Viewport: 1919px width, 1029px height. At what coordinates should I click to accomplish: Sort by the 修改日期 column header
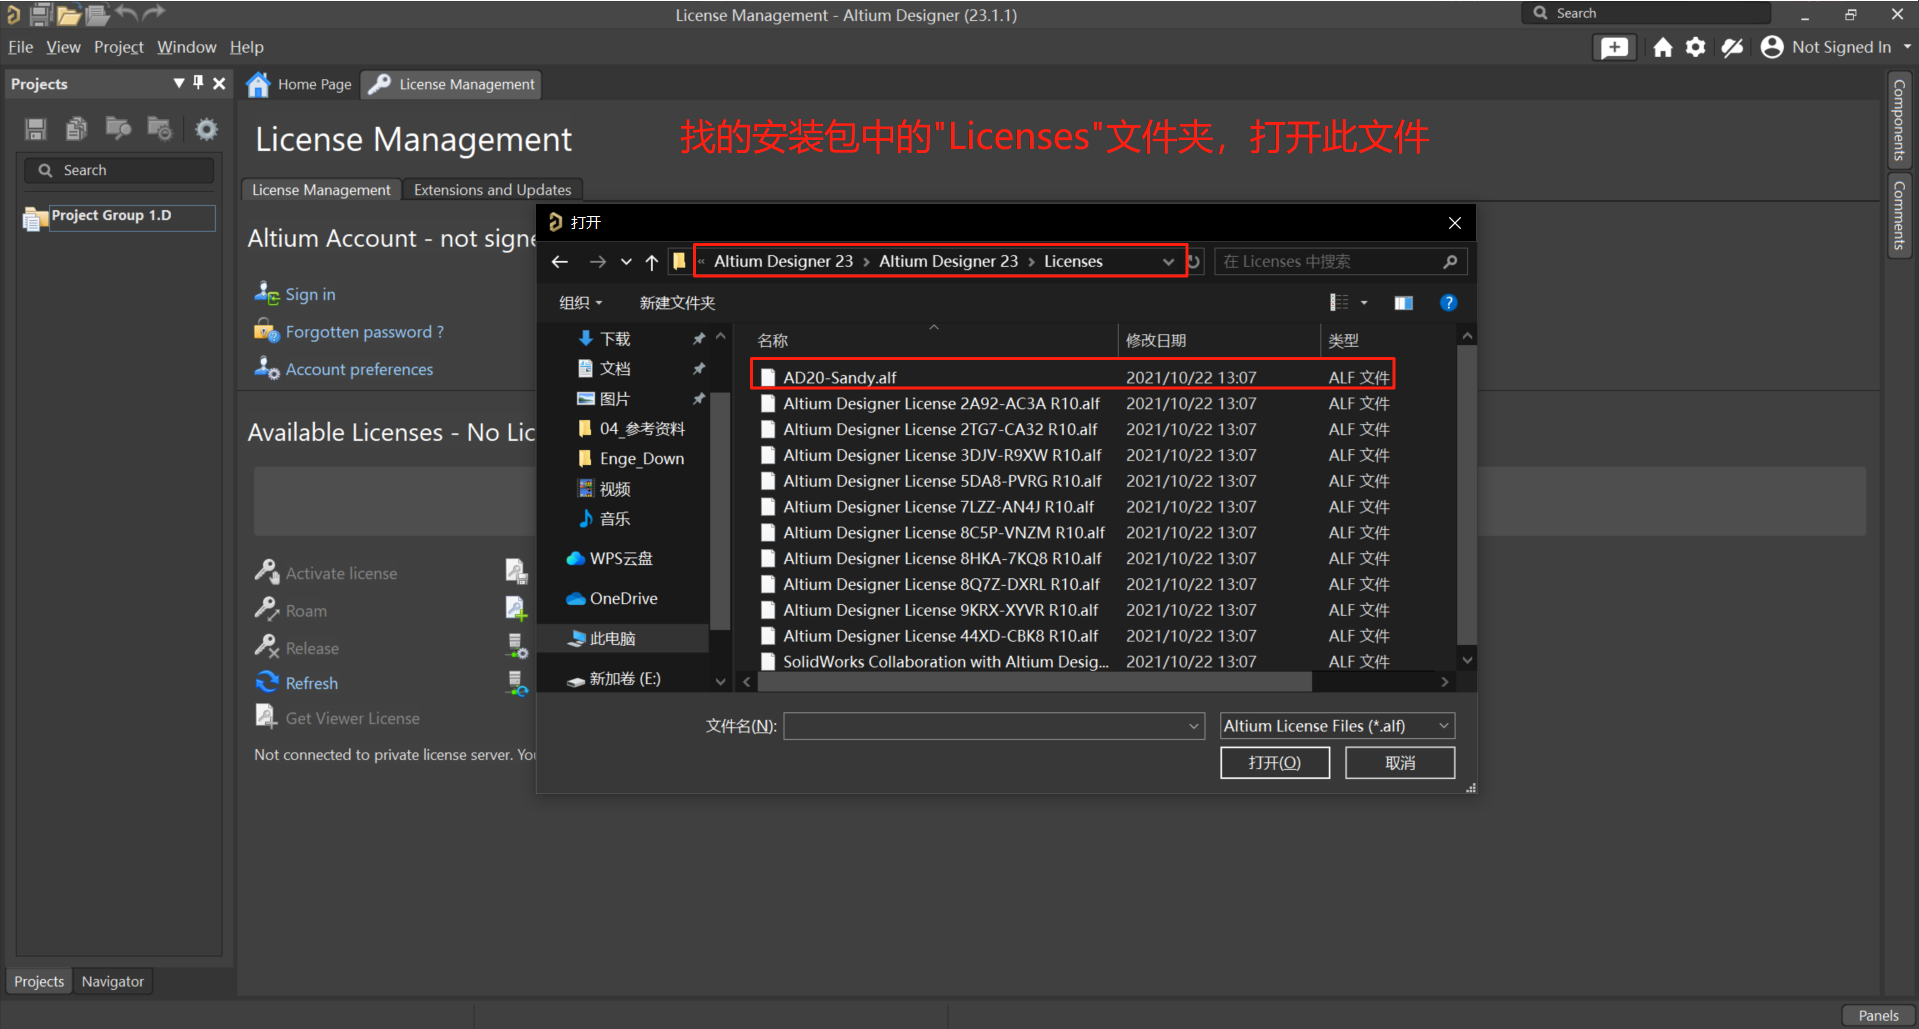pos(1218,340)
